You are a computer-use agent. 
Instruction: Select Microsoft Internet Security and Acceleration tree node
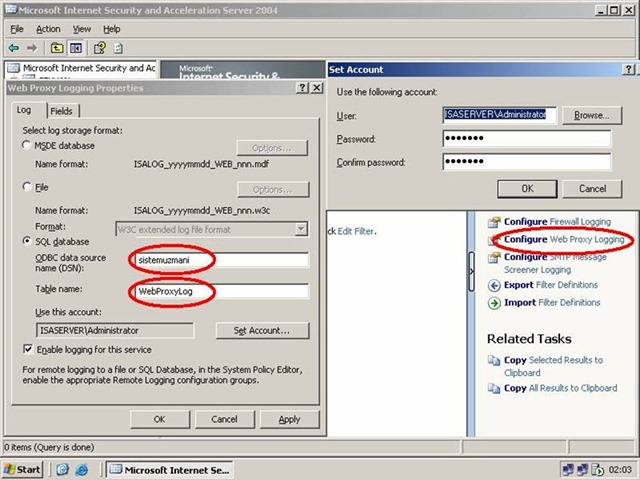[89, 68]
